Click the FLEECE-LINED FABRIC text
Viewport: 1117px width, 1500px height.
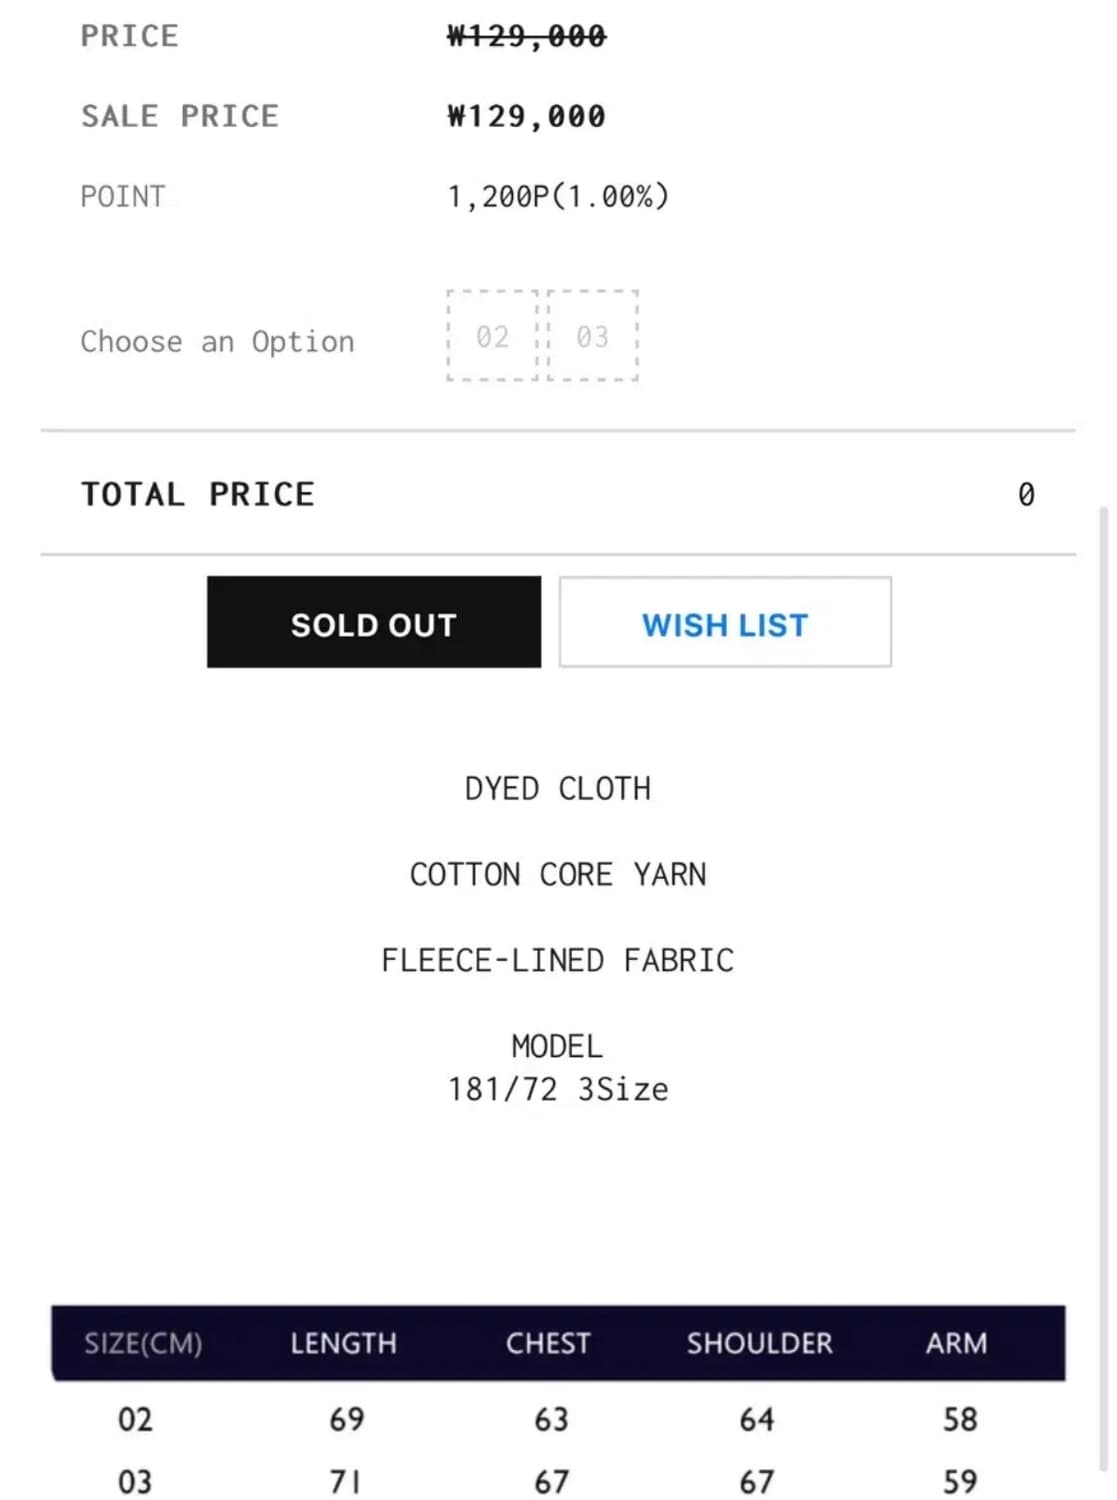(557, 961)
